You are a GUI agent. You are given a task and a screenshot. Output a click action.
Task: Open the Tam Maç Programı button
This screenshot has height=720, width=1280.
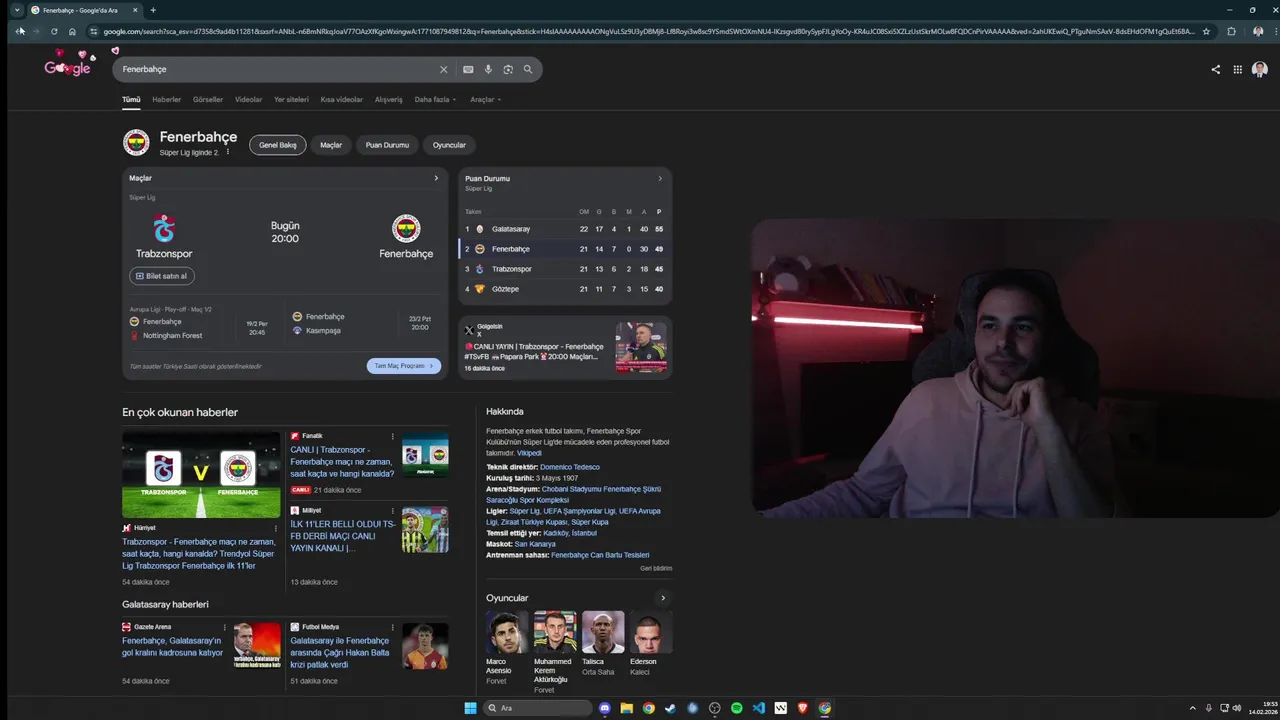(x=404, y=366)
